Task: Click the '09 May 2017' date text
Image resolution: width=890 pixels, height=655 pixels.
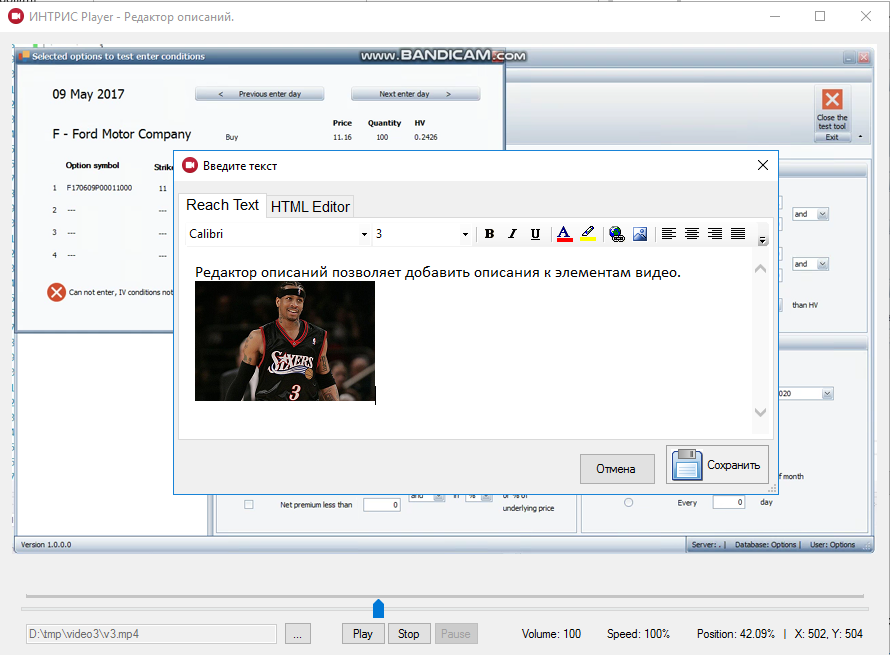Action: click(x=88, y=94)
